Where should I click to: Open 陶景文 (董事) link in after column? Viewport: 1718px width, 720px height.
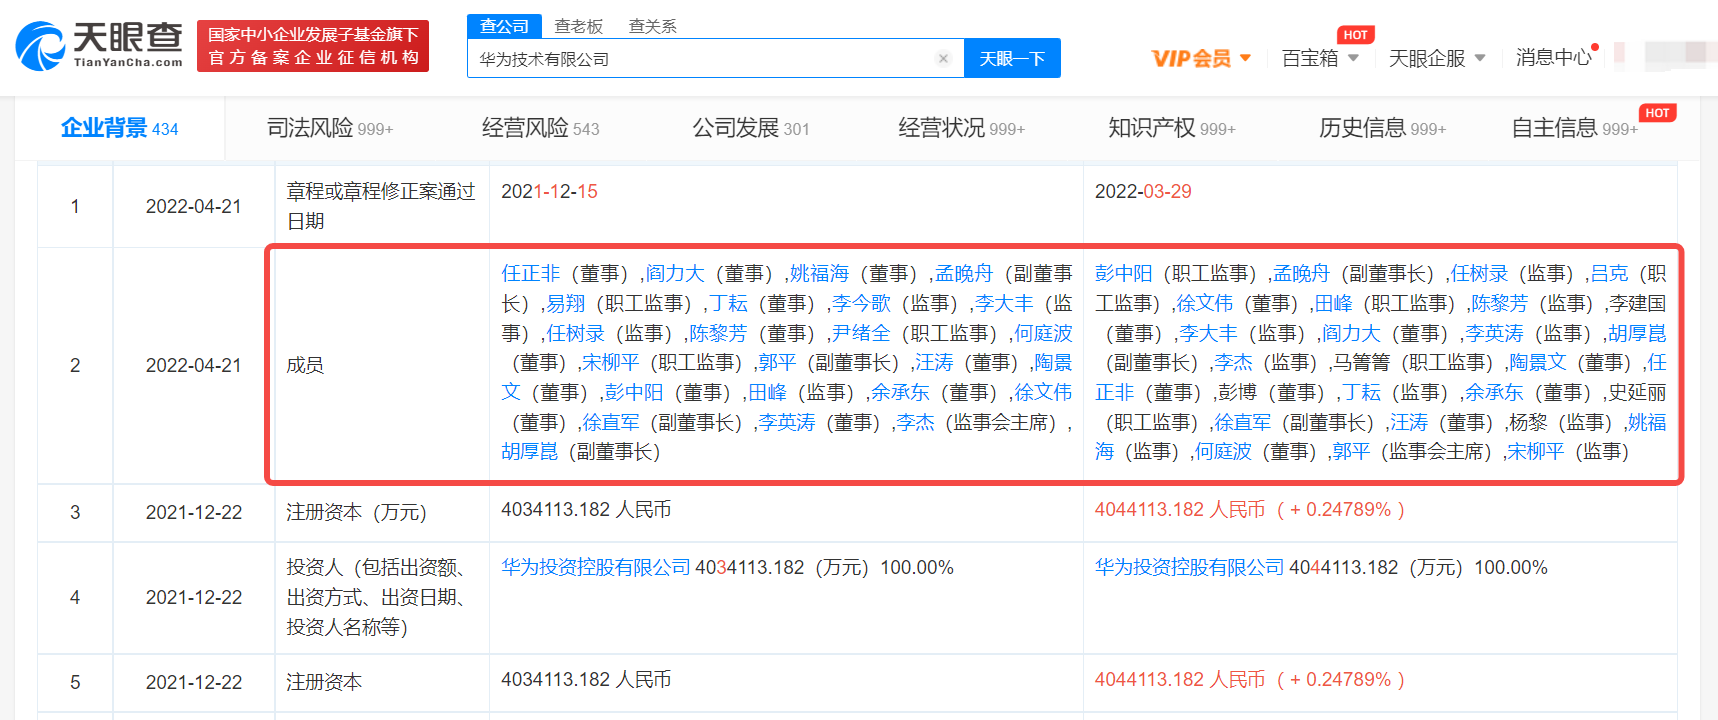(1538, 362)
